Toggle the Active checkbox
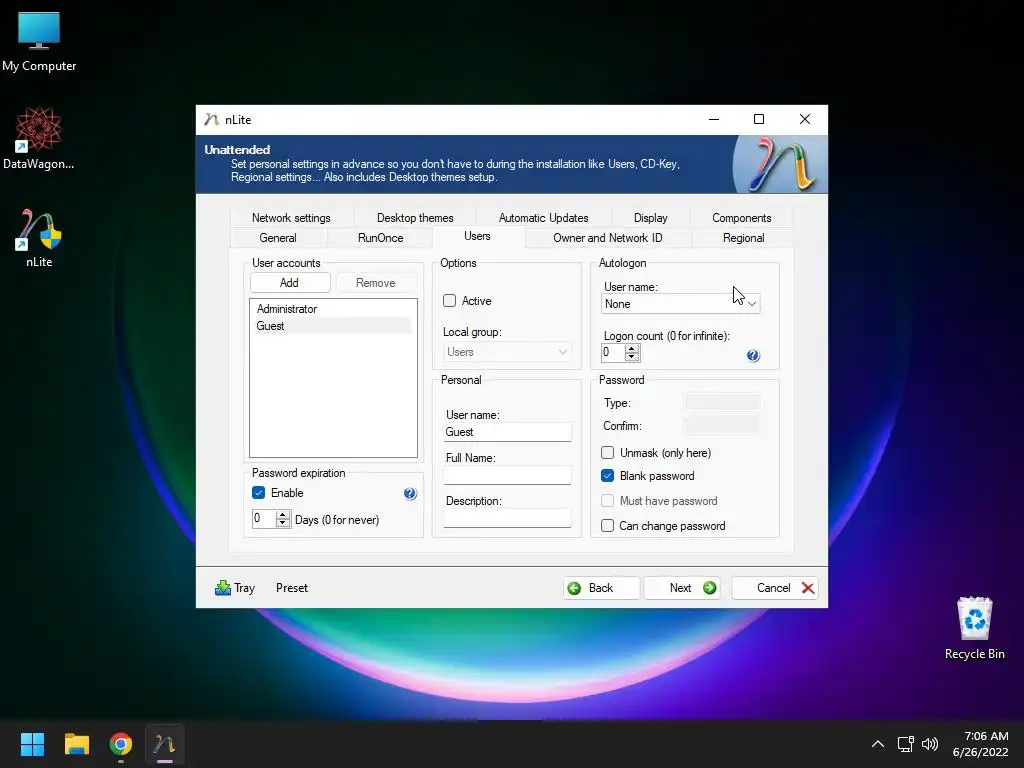This screenshot has width=1024, height=768. [x=449, y=301]
